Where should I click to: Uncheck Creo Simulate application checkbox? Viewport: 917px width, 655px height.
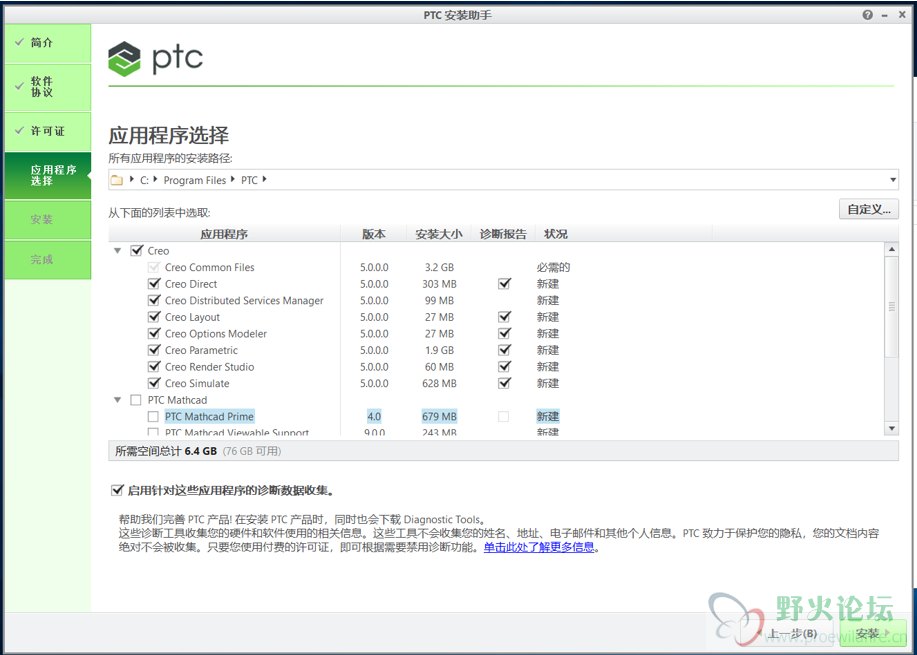[x=154, y=383]
